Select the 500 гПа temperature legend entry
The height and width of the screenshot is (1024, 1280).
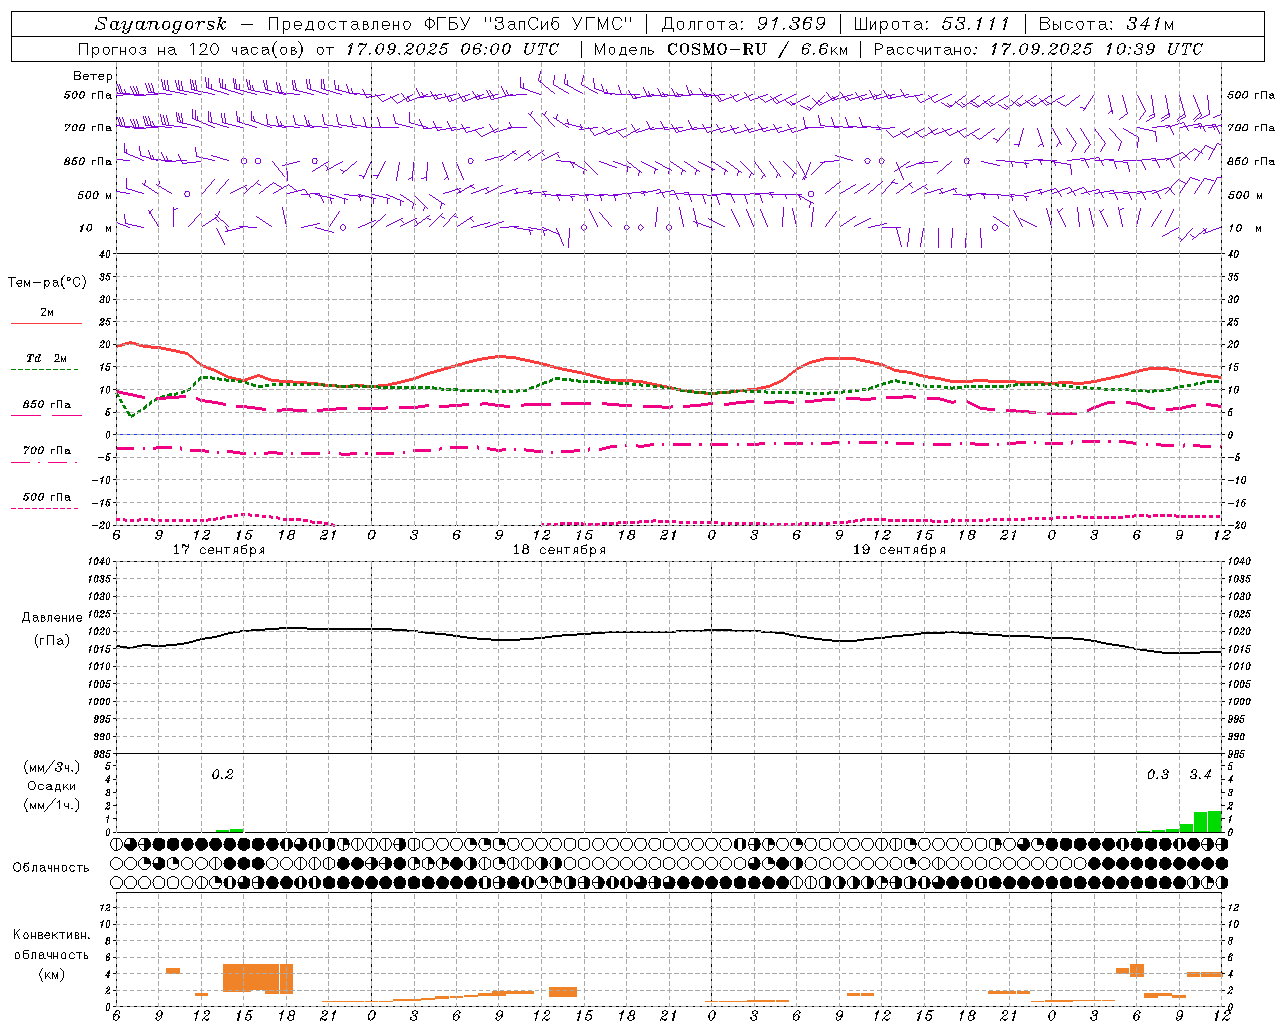point(46,497)
